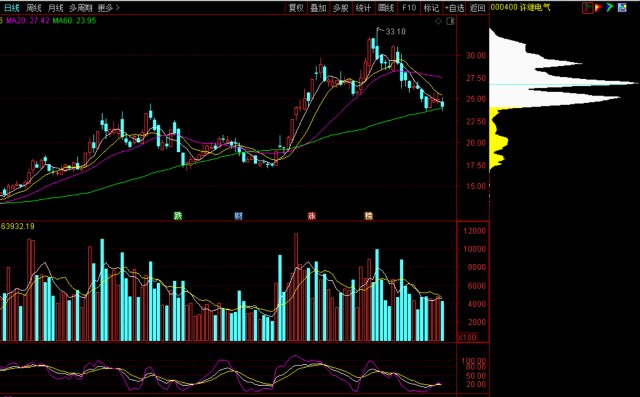Click the 返回 back button
640x397 pixels.
477,8
